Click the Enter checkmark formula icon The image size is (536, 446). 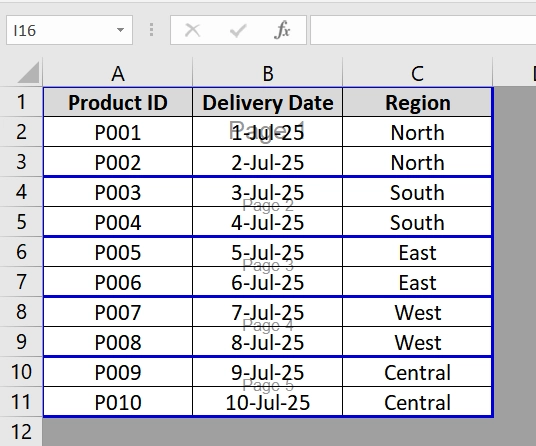pos(238,30)
